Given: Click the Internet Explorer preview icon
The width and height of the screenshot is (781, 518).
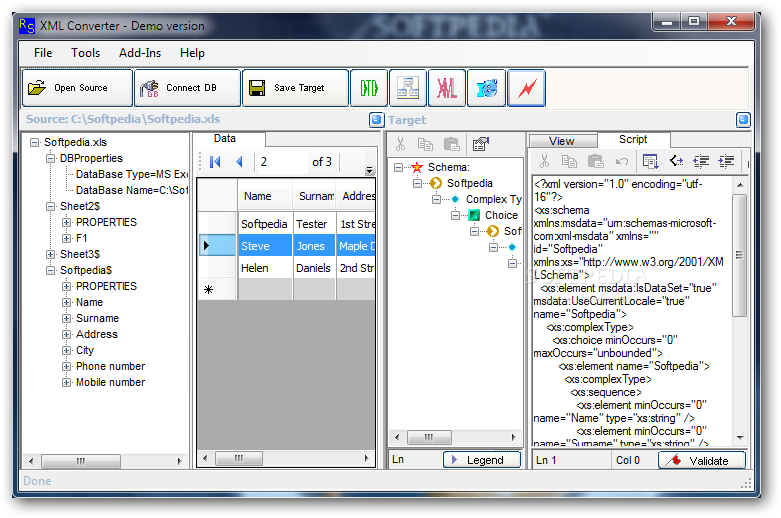Looking at the screenshot, I should 486,88.
